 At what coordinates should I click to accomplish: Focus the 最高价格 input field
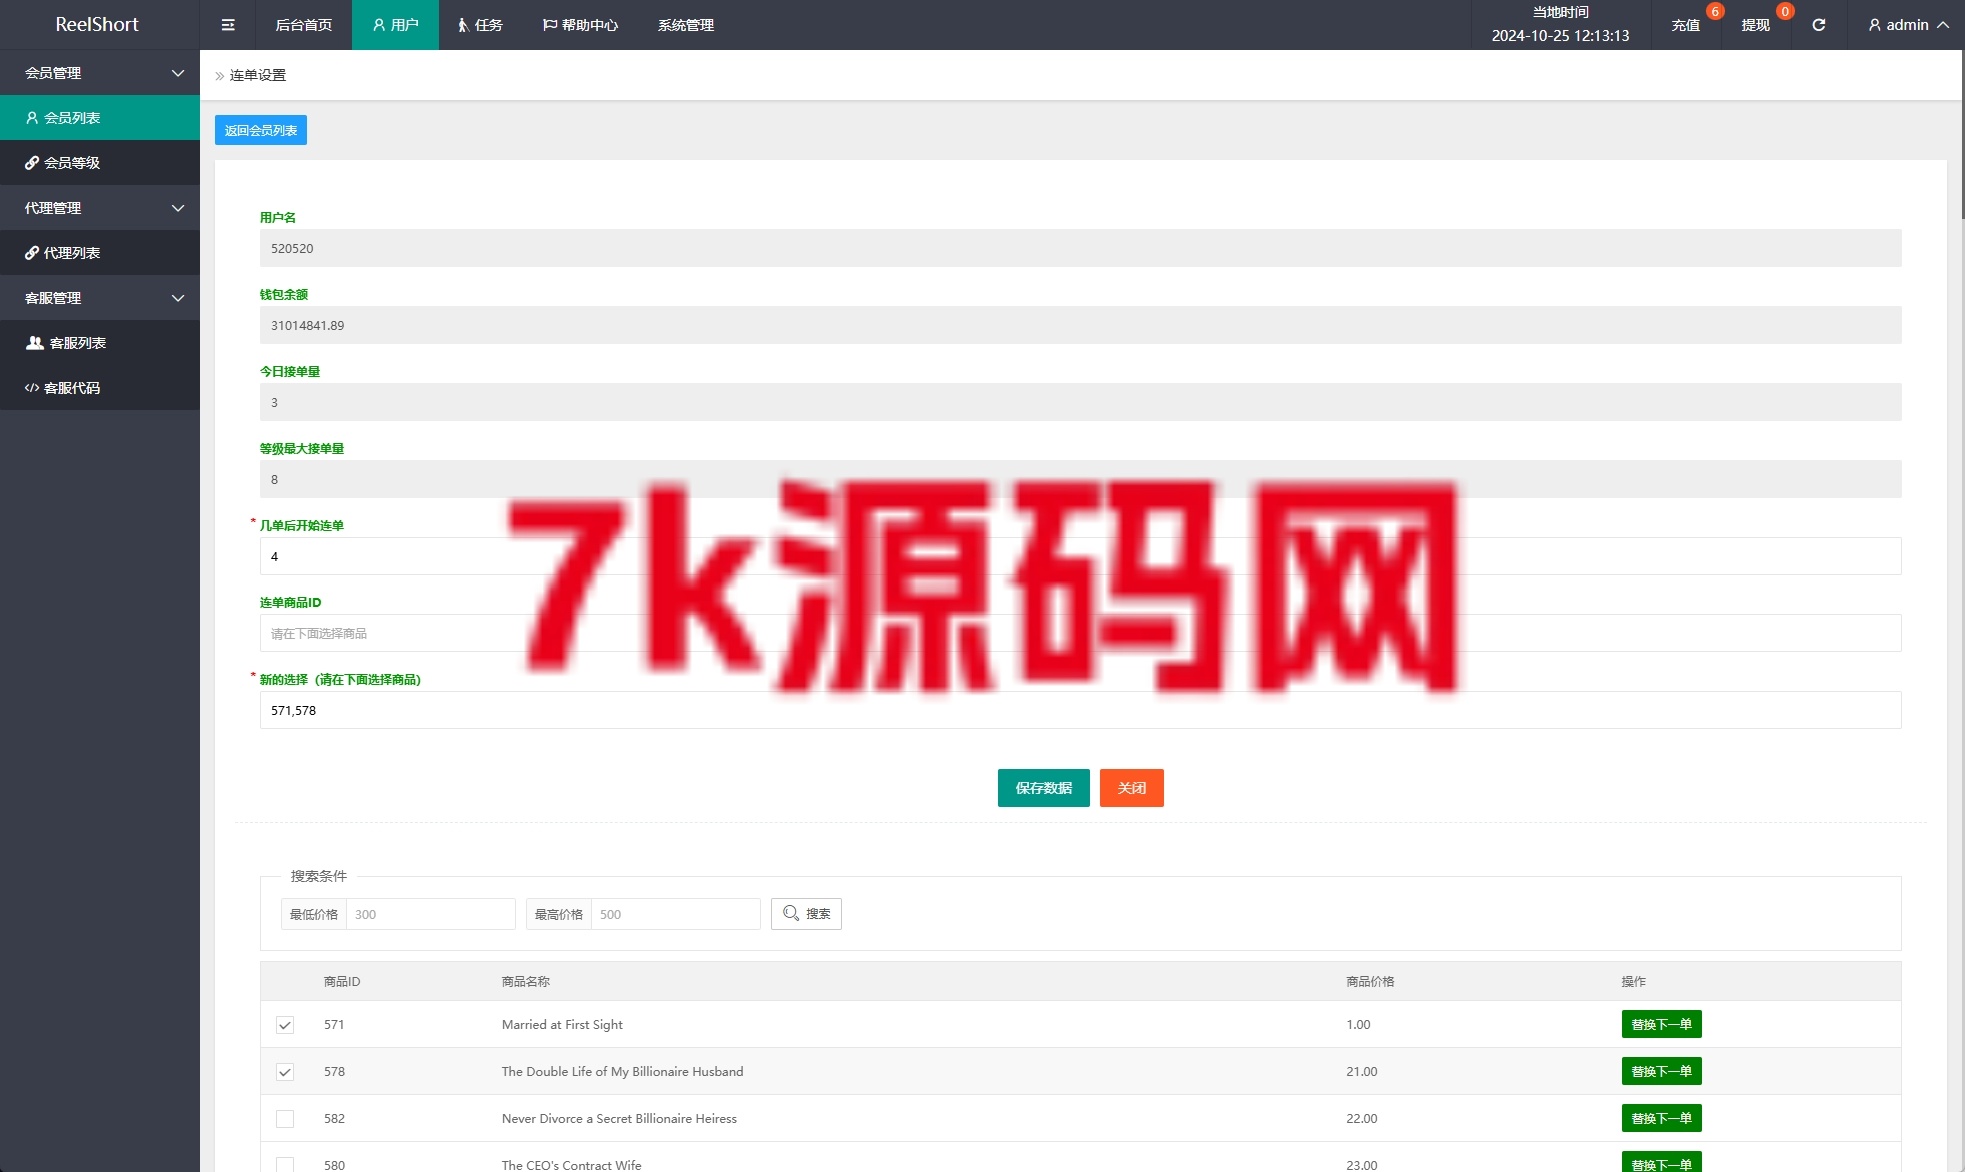click(675, 914)
